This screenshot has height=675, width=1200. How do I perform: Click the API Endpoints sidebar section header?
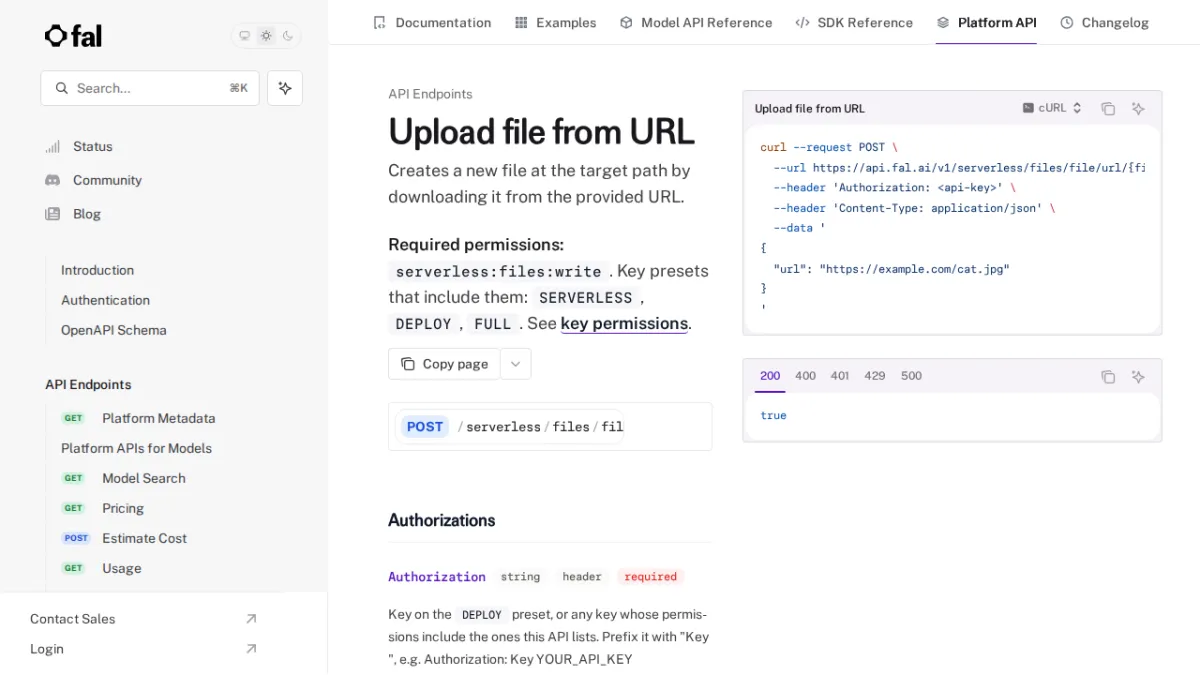click(x=88, y=384)
